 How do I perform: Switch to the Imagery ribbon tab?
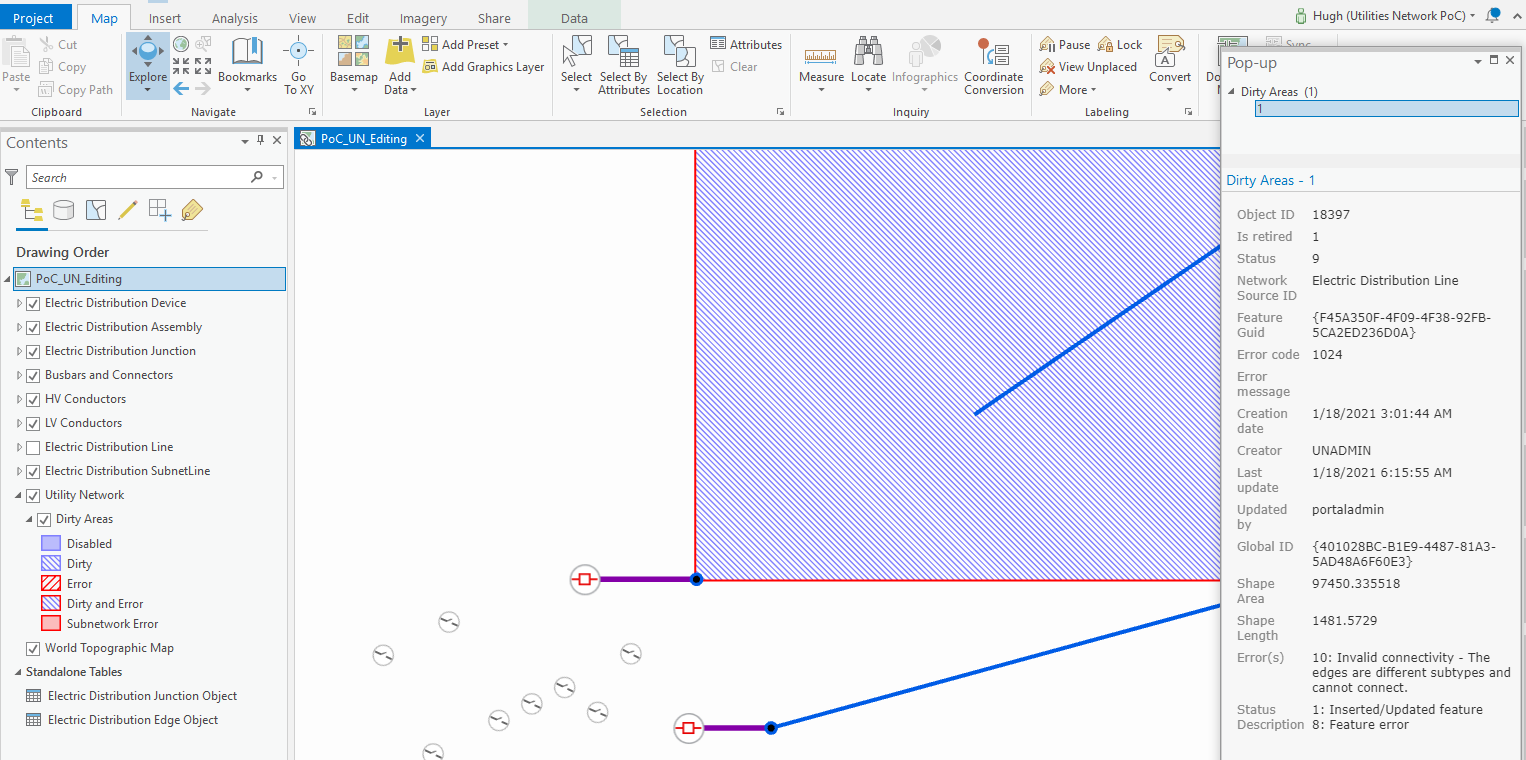click(422, 17)
